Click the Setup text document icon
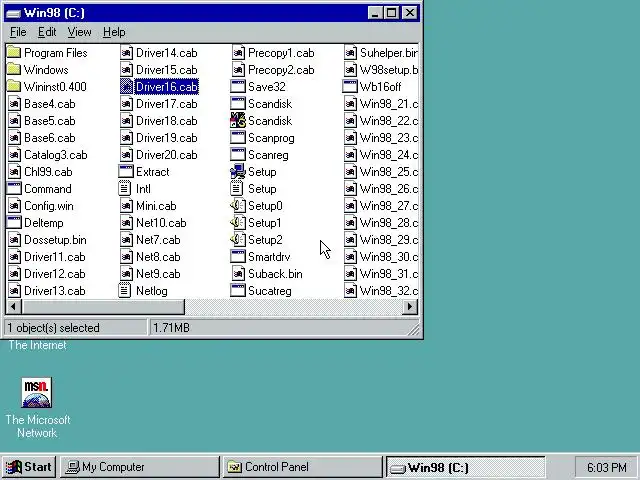This screenshot has height=480, width=640. click(x=237, y=189)
